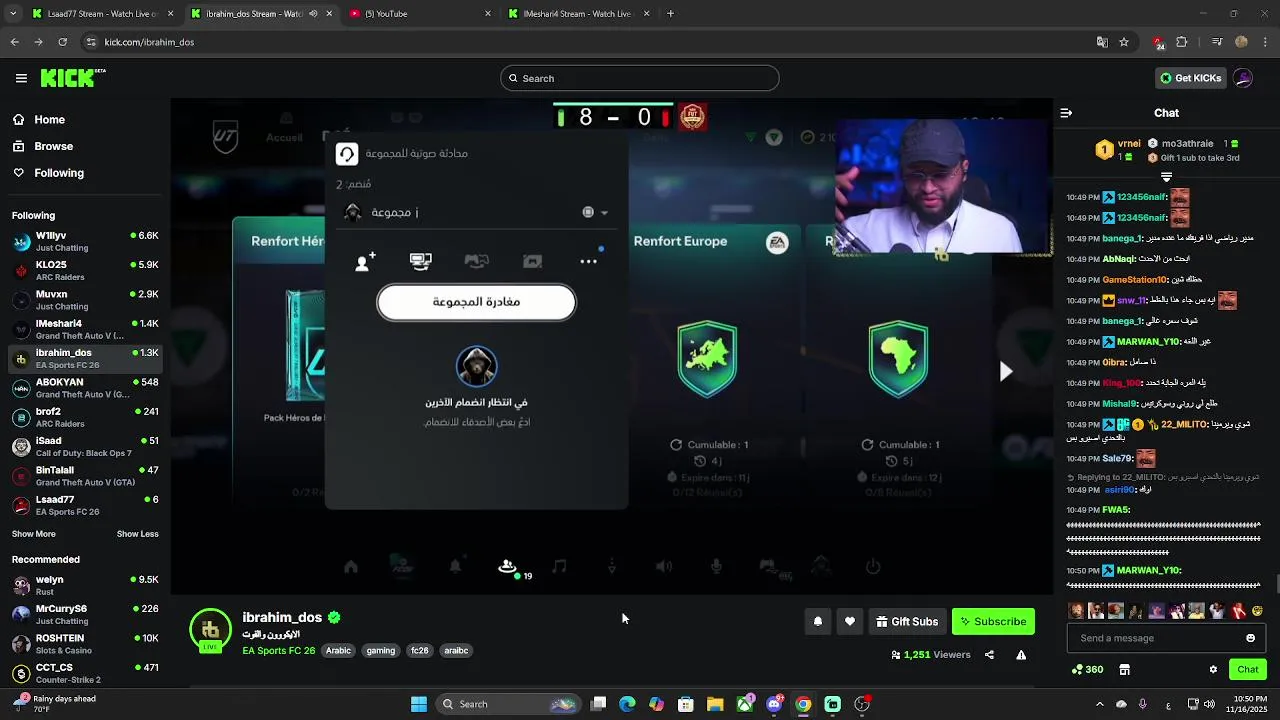The image size is (1280, 720).
Task: Translate page via address bar icon
Action: (x=1102, y=42)
